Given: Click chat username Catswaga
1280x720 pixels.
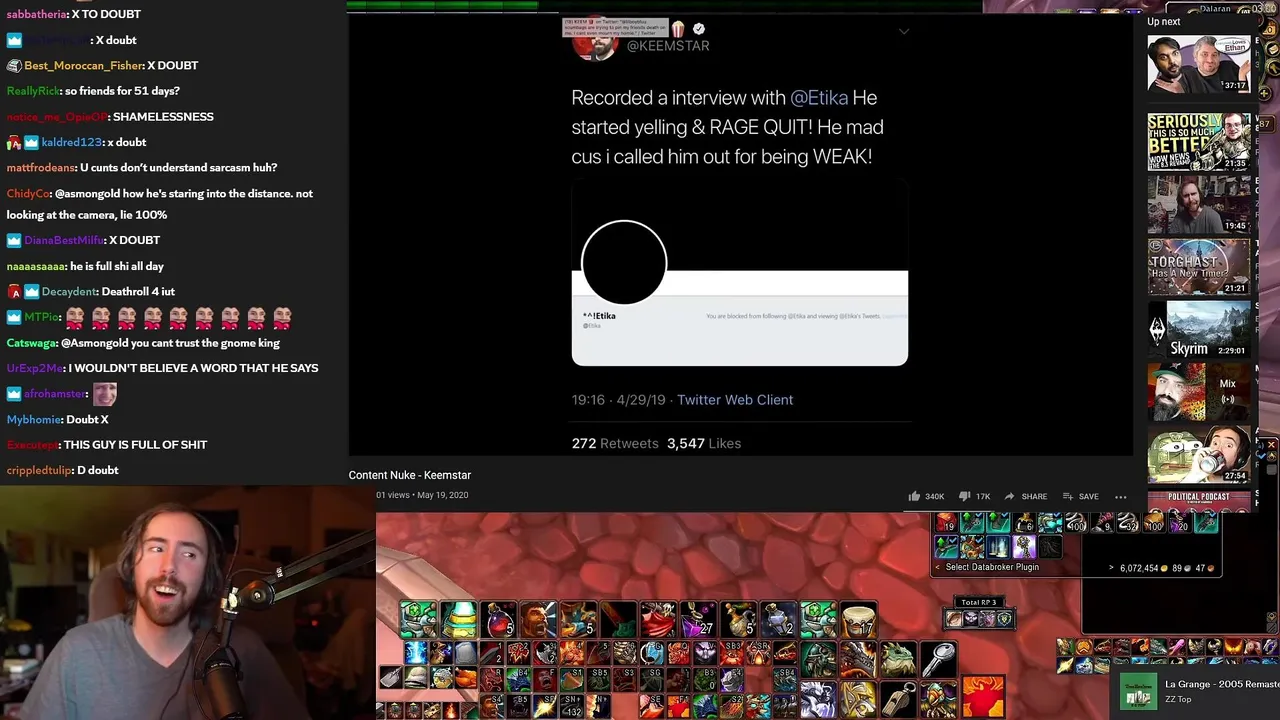Looking at the screenshot, I should point(31,343).
